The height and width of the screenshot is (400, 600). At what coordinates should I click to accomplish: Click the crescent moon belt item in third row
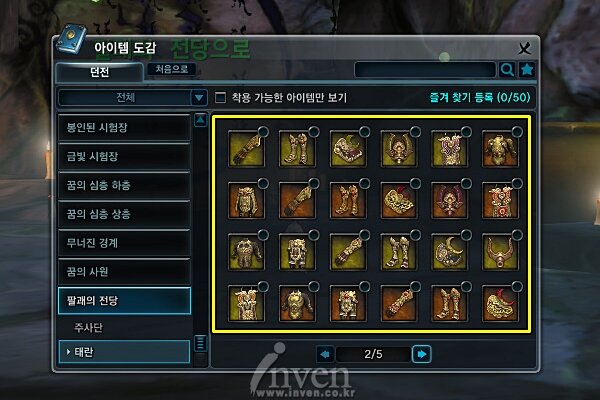coord(449,251)
